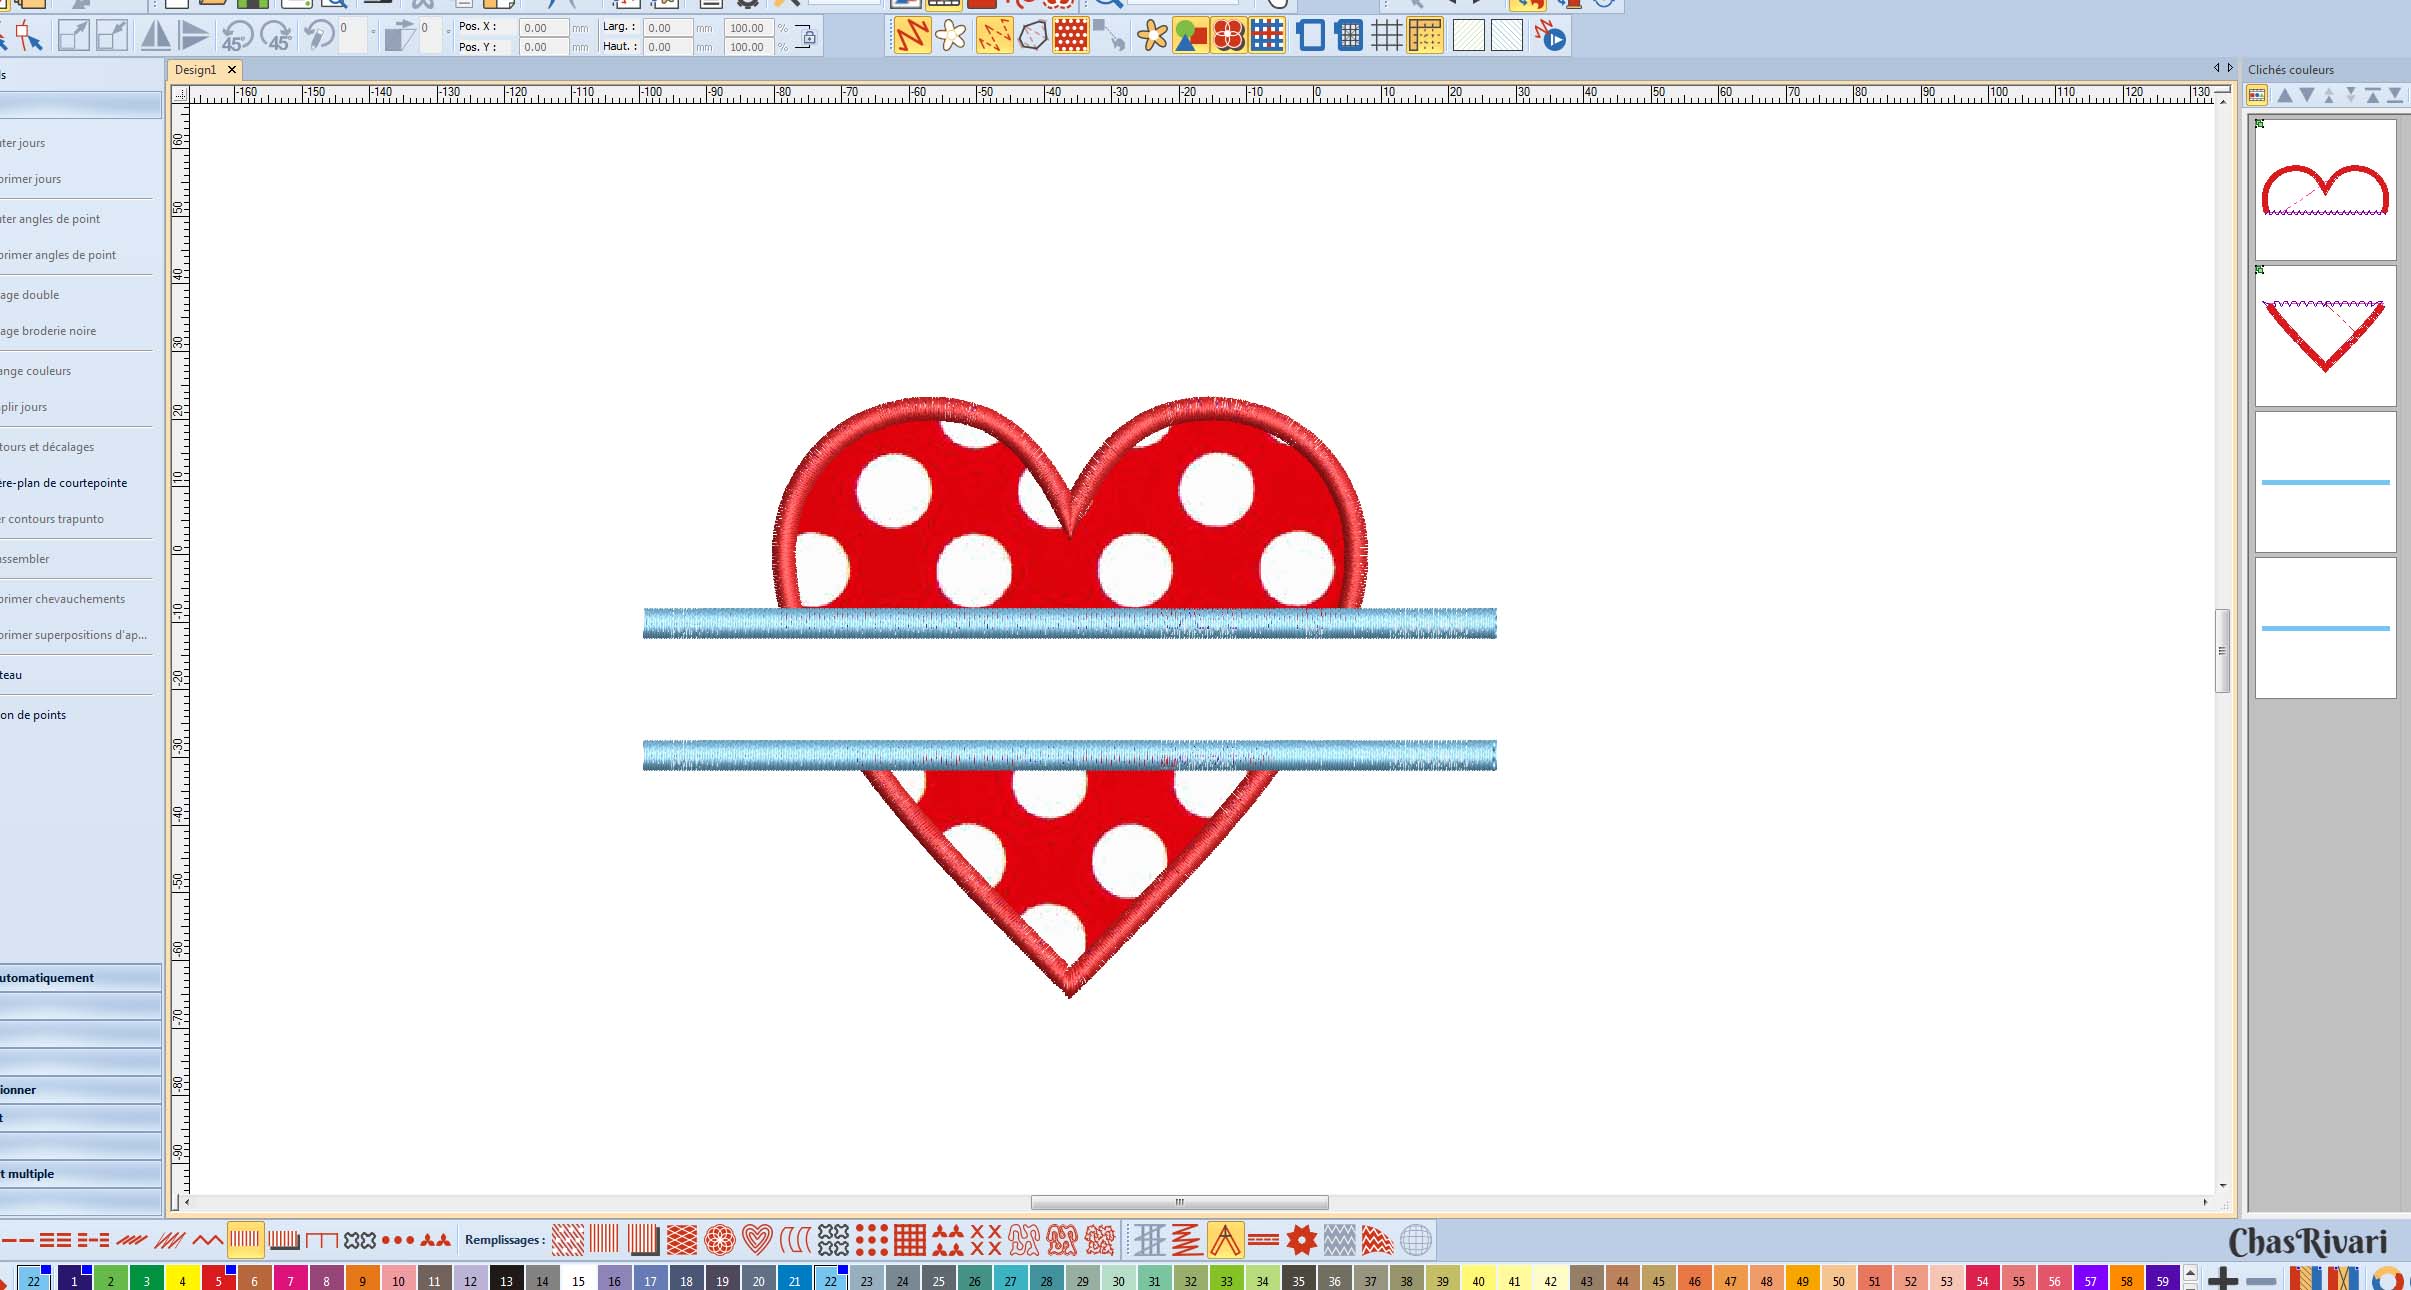Select the 'age double' menu entry
Image resolution: width=2411 pixels, height=1290 pixels.
(x=30, y=295)
